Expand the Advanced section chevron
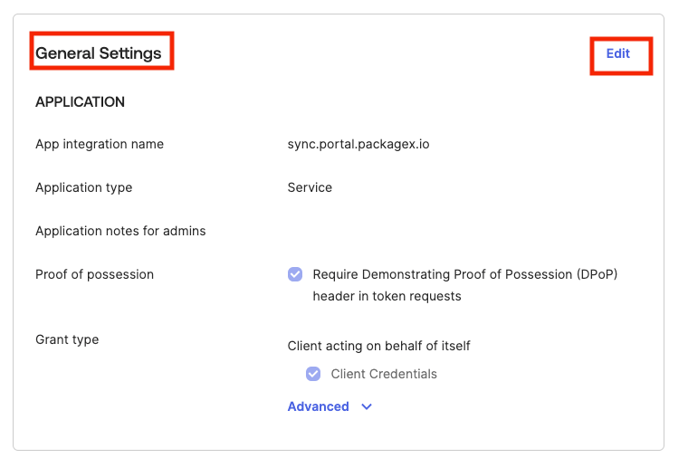 coord(367,407)
